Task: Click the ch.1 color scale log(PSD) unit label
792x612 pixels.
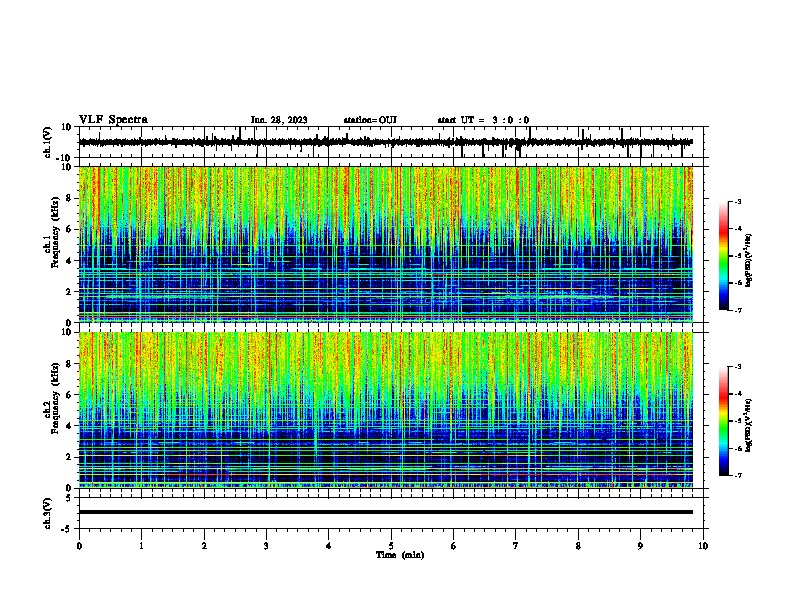Action: (x=749, y=260)
